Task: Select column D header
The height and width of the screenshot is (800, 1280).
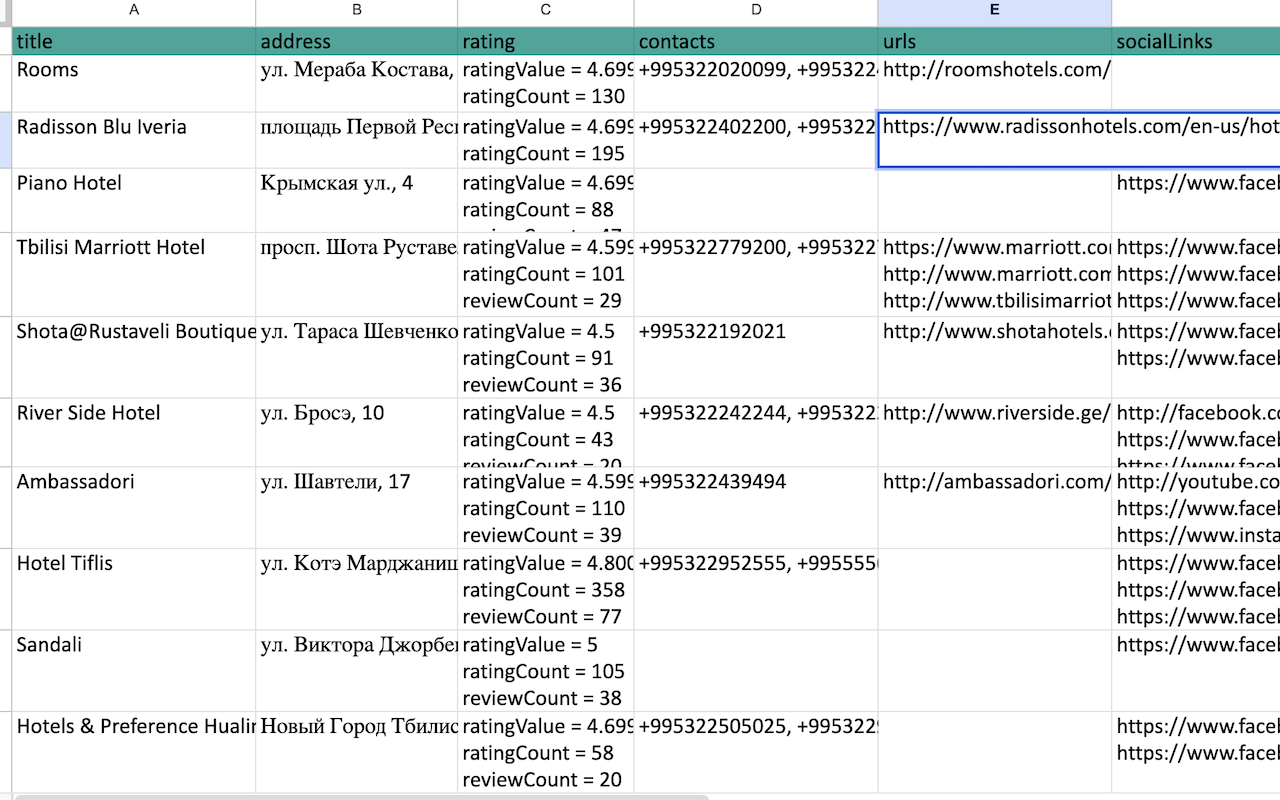Action: click(756, 11)
